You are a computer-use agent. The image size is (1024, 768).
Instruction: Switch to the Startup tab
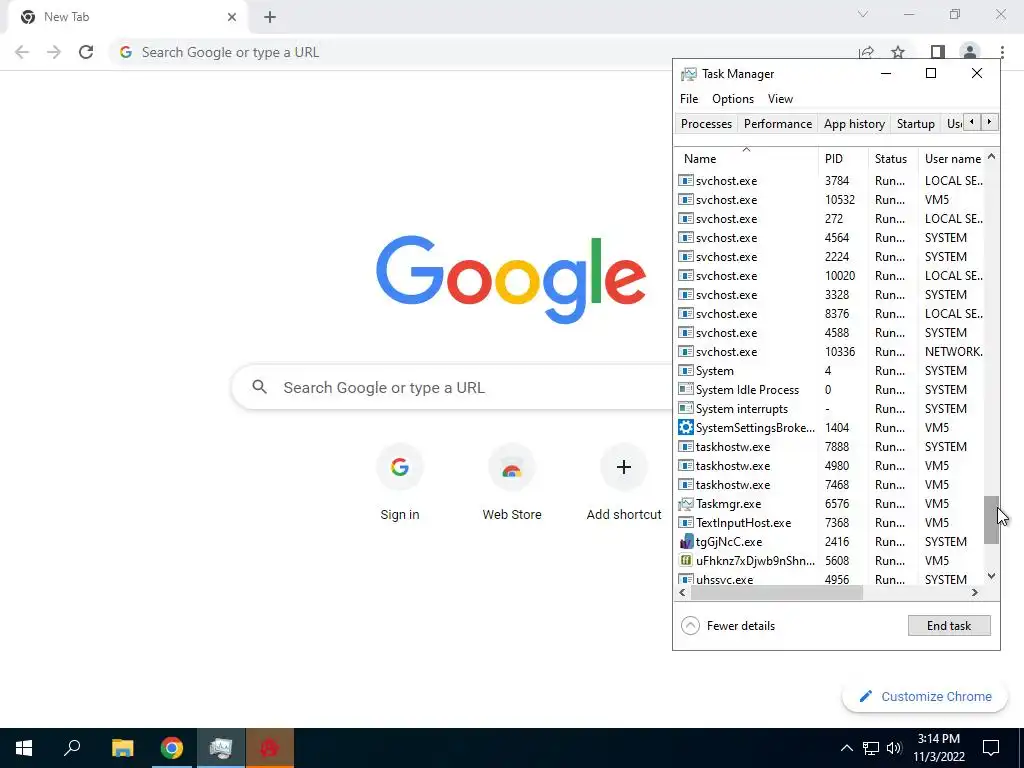pos(916,124)
